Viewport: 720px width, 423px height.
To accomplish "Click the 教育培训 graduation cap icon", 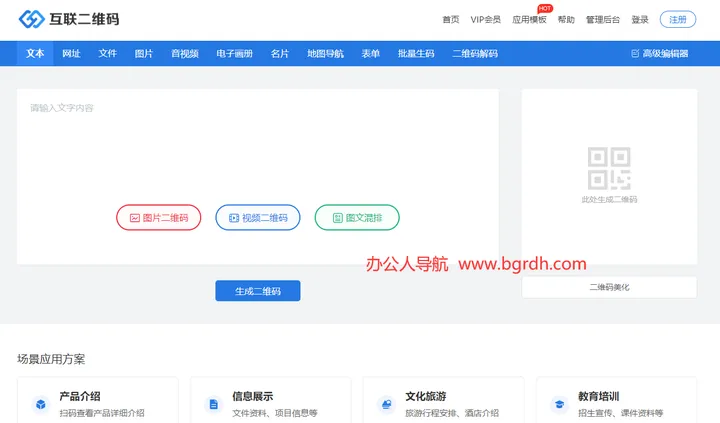I will pos(559,404).
